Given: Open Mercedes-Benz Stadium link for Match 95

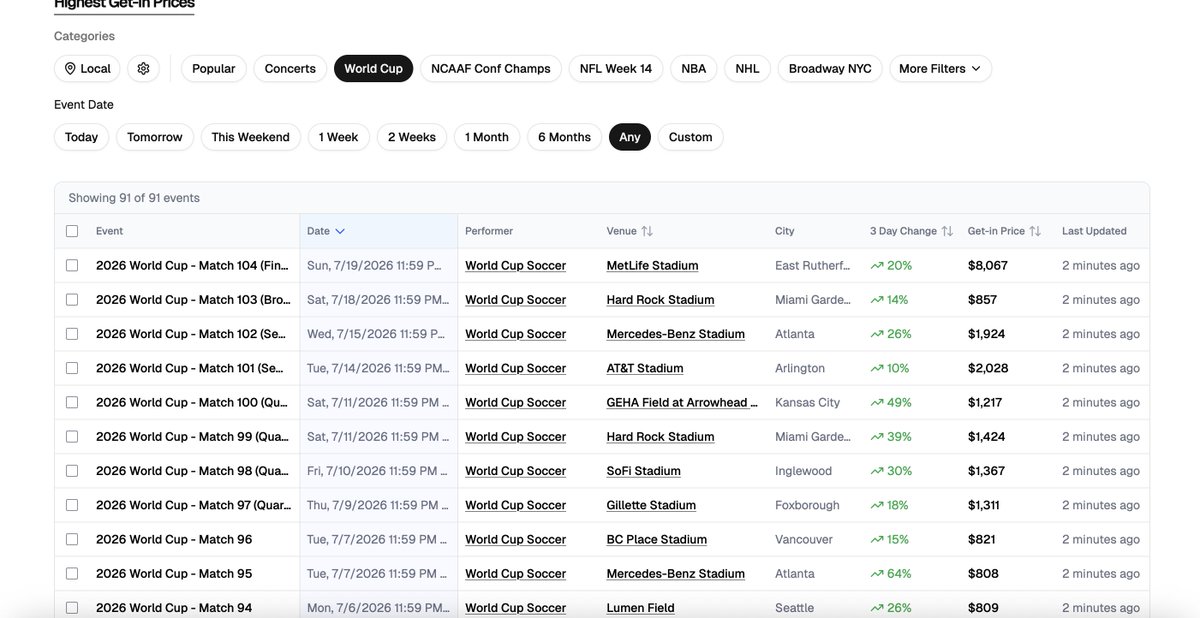Looking at the screenshot, I should (676, 574).
